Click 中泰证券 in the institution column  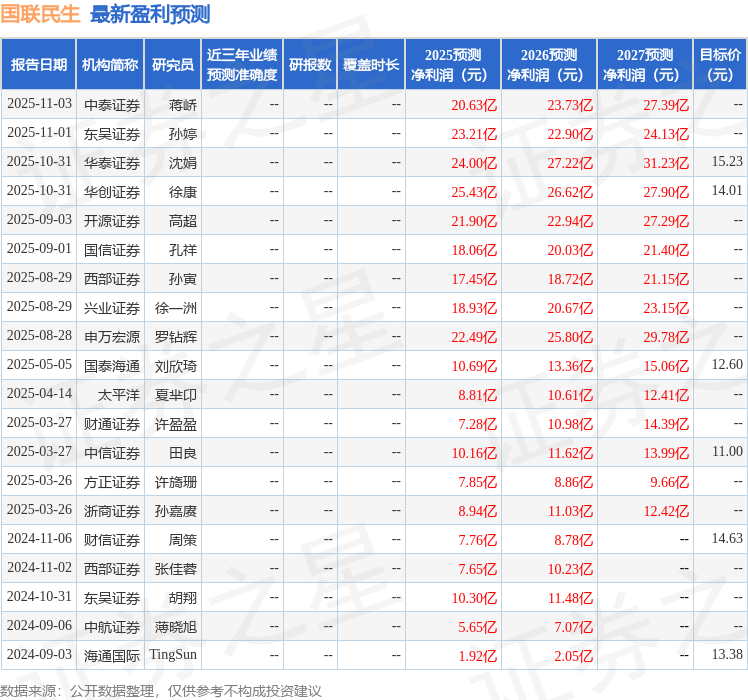(x=112, y=105)
